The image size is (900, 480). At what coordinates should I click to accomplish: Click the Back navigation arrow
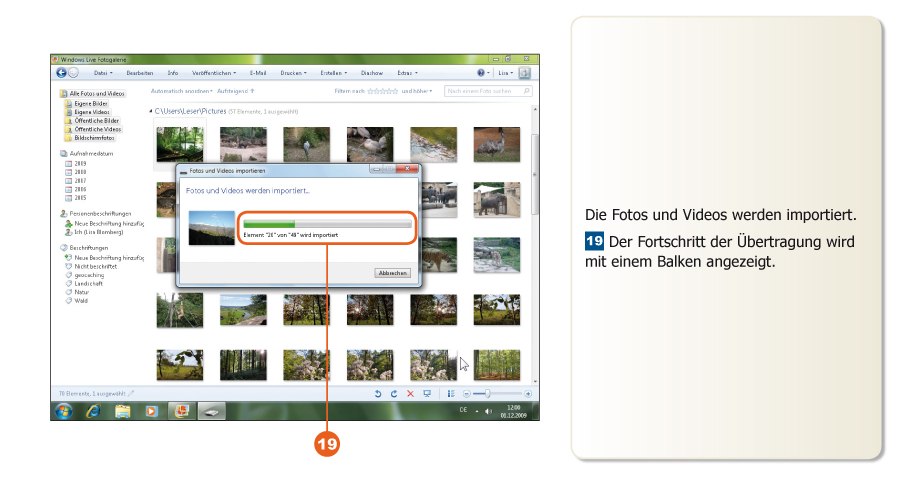coord(62,73)
